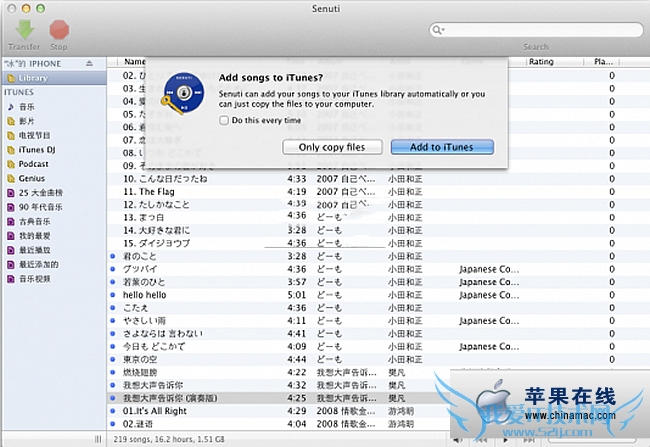Click the eject icon beside IPHONE
650x447 pixels.
pyautogui.click(x=89, y=63)
